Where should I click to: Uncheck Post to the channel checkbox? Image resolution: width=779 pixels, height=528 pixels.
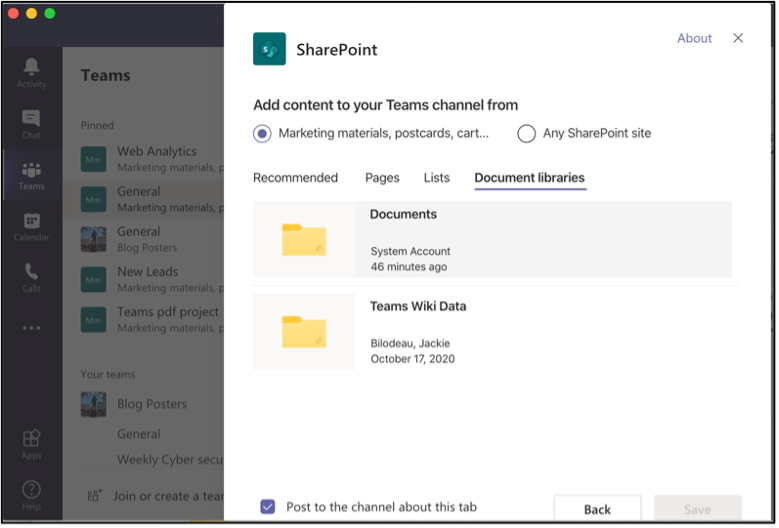point(268,508)
